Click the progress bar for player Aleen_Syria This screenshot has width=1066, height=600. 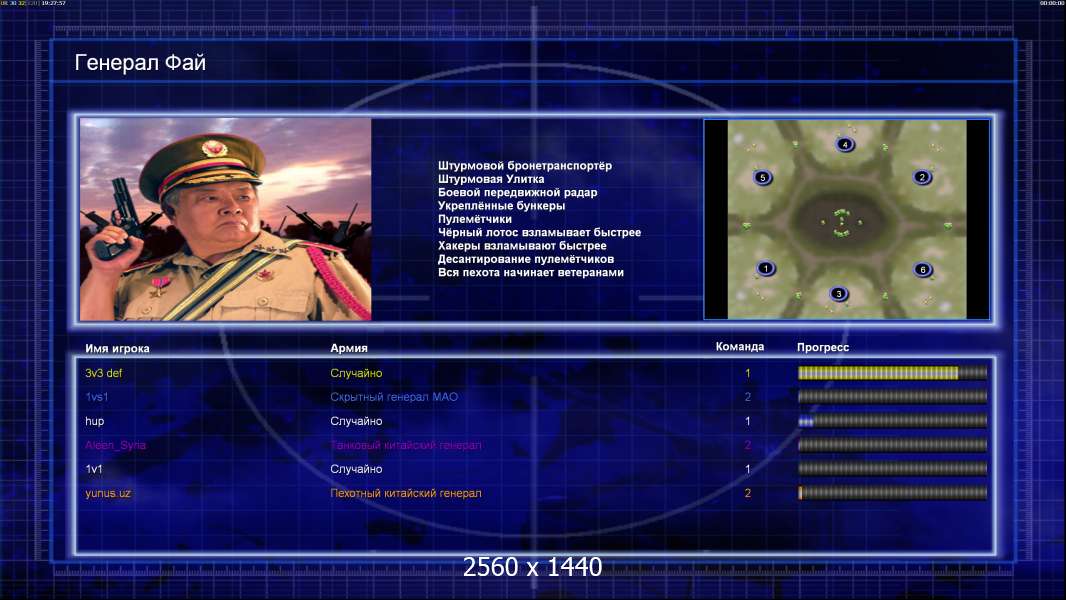click(x=892, y=445)
